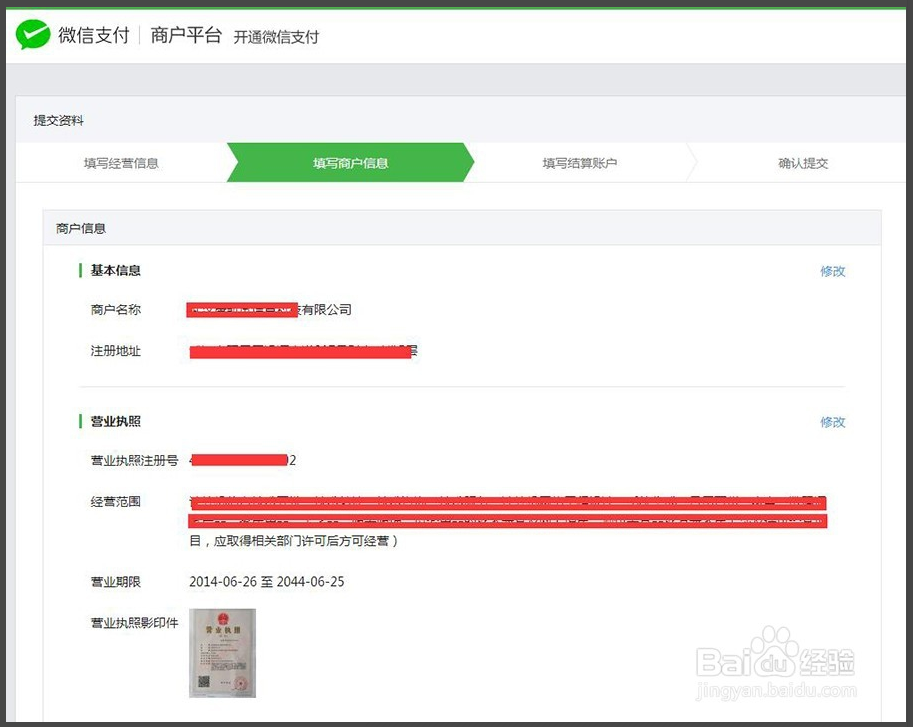This screenshot has height=727, width=913.
Task: Click the redacted 商户名称 company value
Action: pyautogui.click(x=270, y=310)
